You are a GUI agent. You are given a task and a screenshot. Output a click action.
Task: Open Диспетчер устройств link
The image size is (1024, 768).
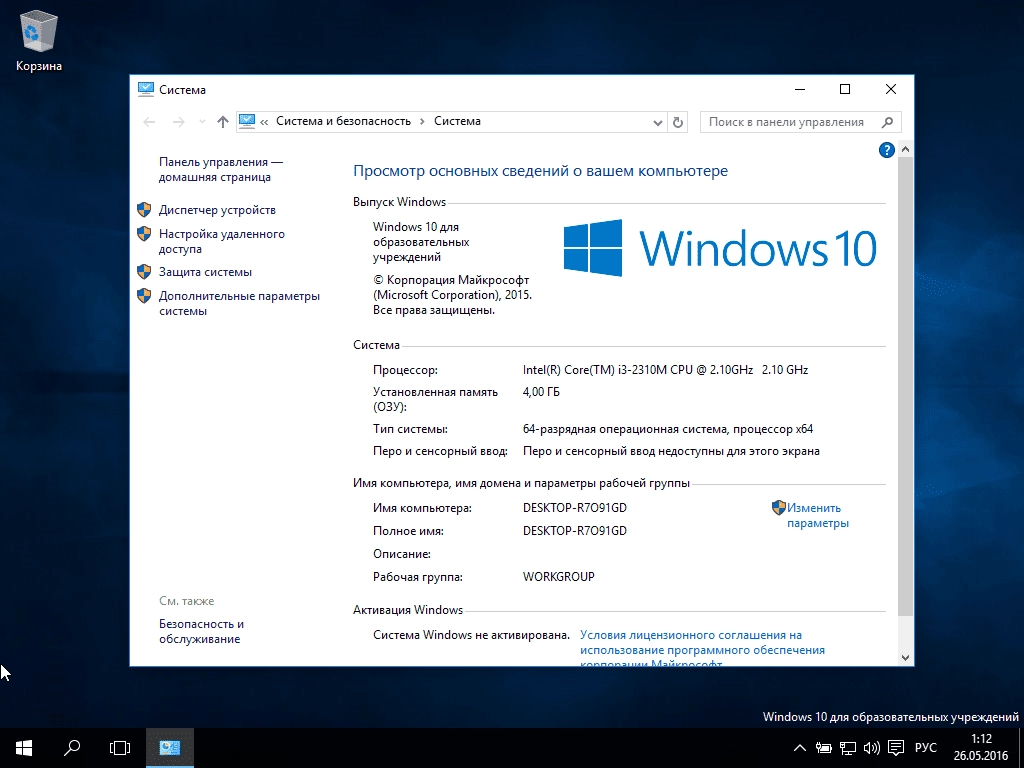point(217,210)
